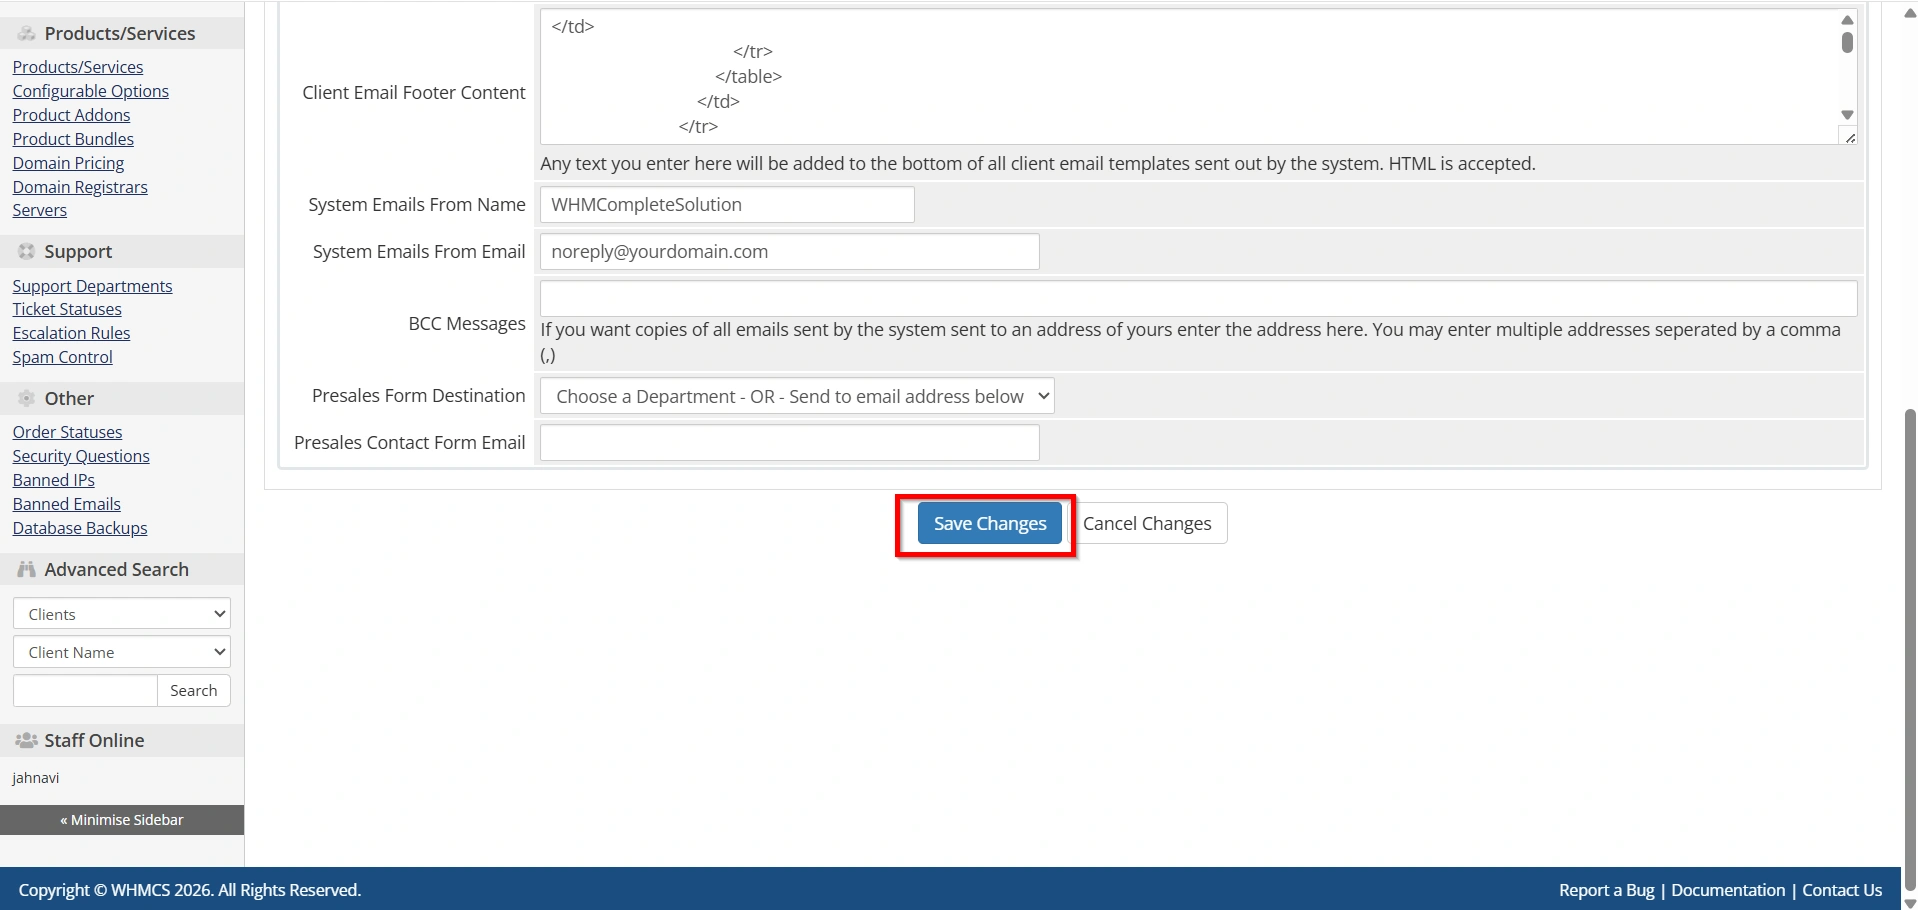Click the footer textarea scrollbar thumb

pyautogui.click(x=1847, y=42)
